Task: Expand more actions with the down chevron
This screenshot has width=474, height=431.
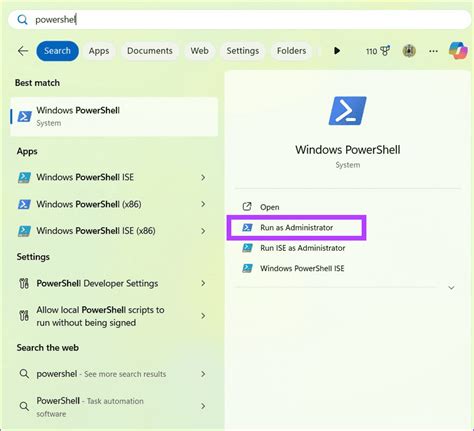Action: 451,288
